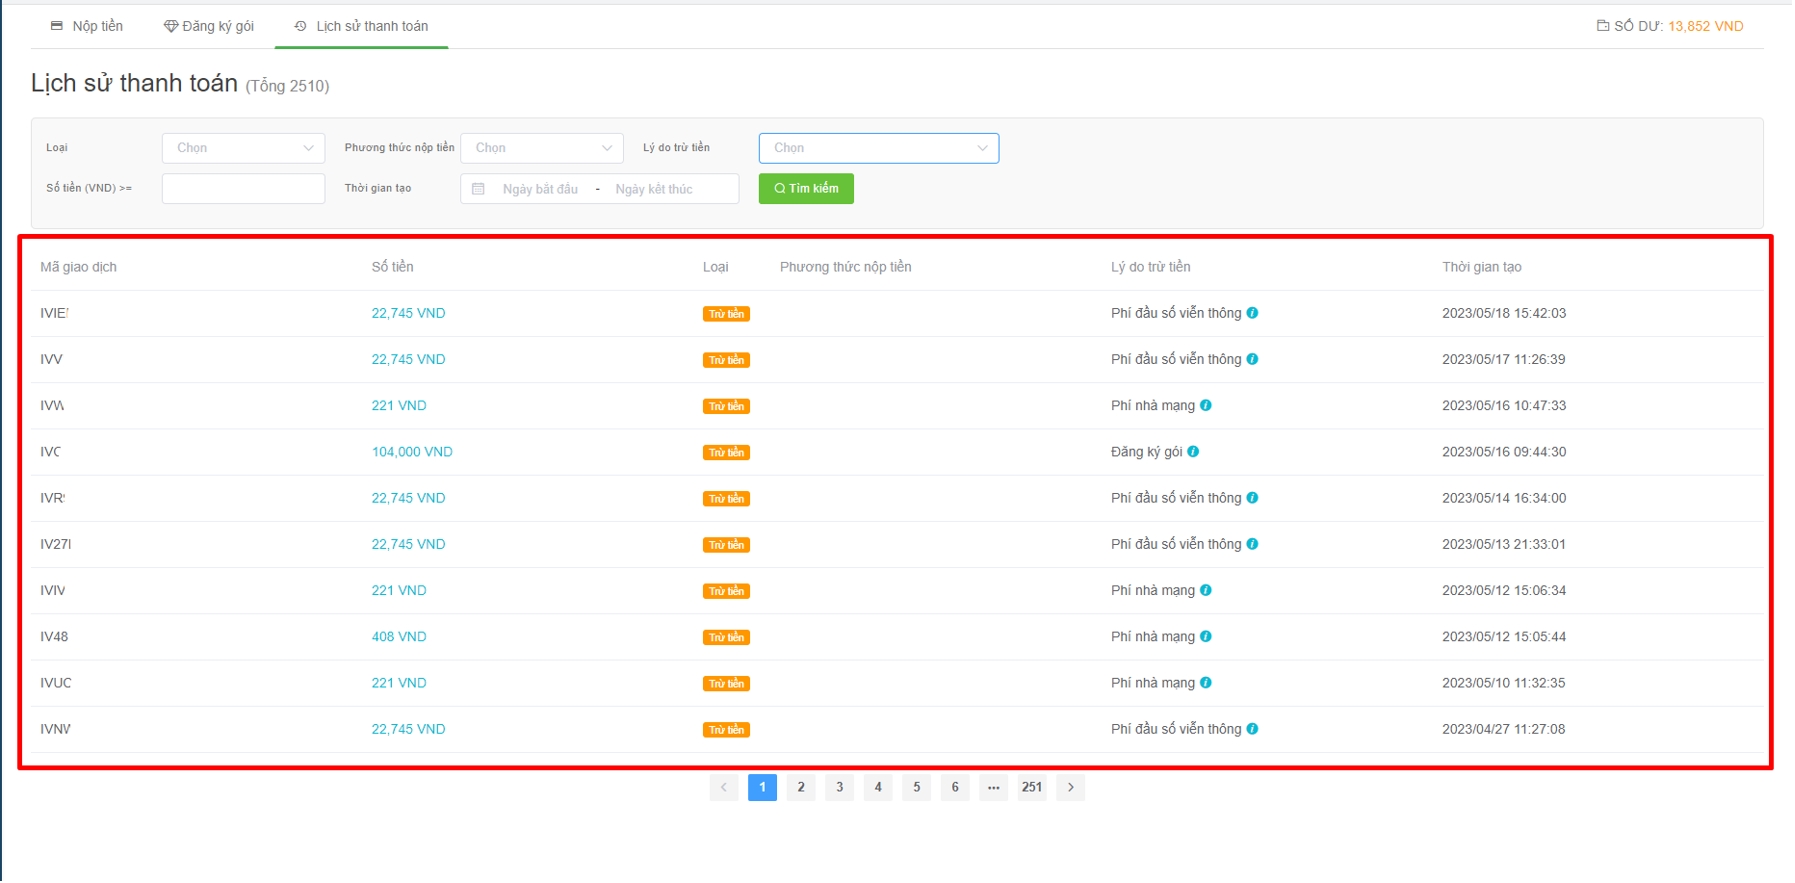Click the pagination ellipsis to skip pages
Viewport: 1795px width, 883px height.
point(993,788)
